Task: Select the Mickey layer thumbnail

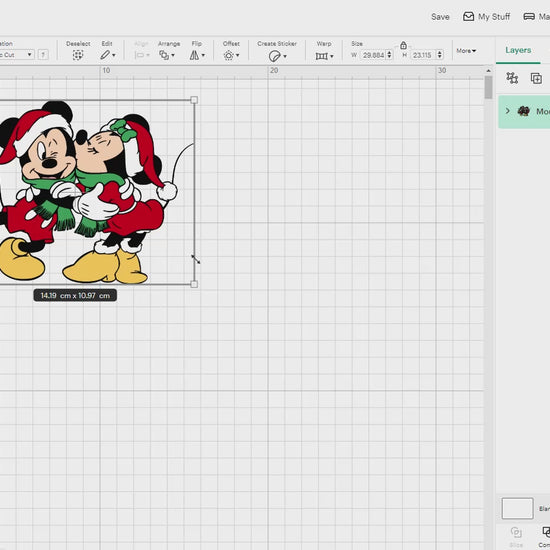Action: [x=524, y=111]
